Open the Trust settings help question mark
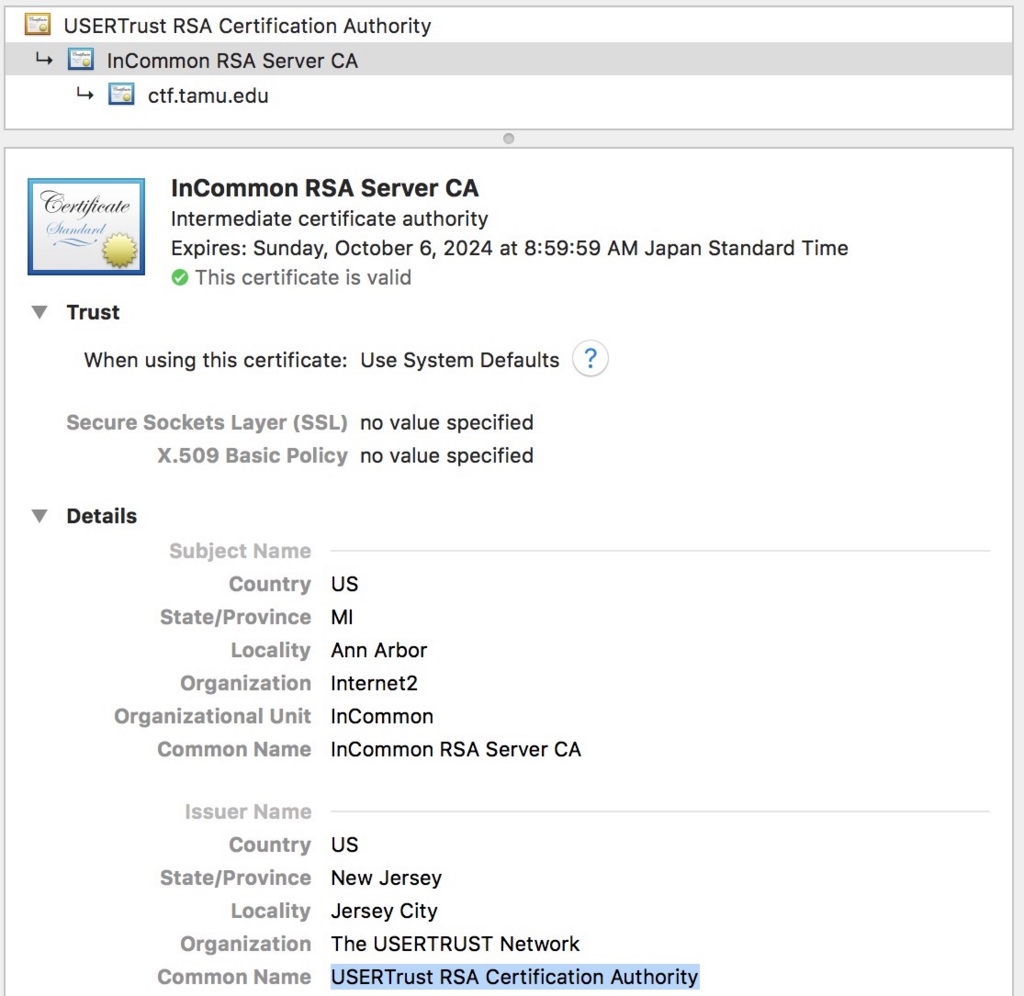 point(590,359)
